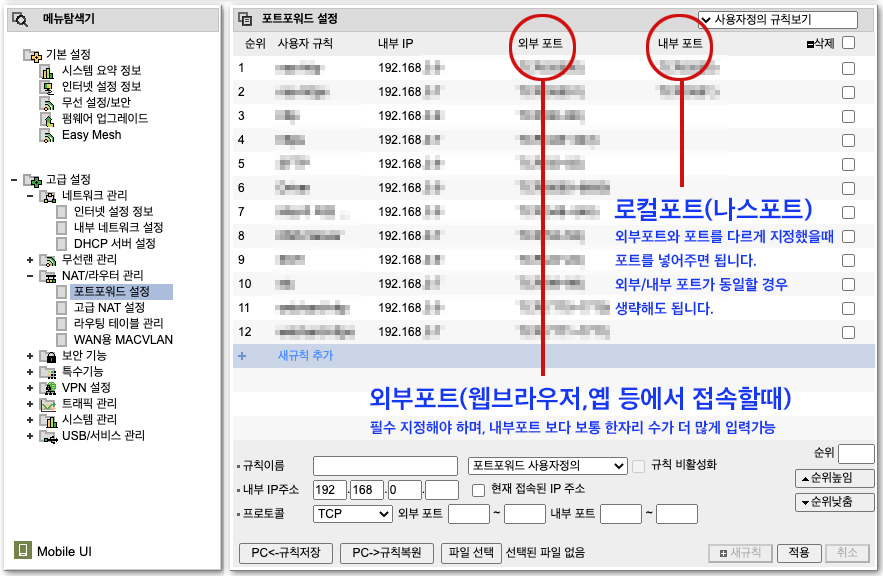This screenshot has height=576, width=883.
Task: Click the 순위높임 button
Action: click(835, 479)
